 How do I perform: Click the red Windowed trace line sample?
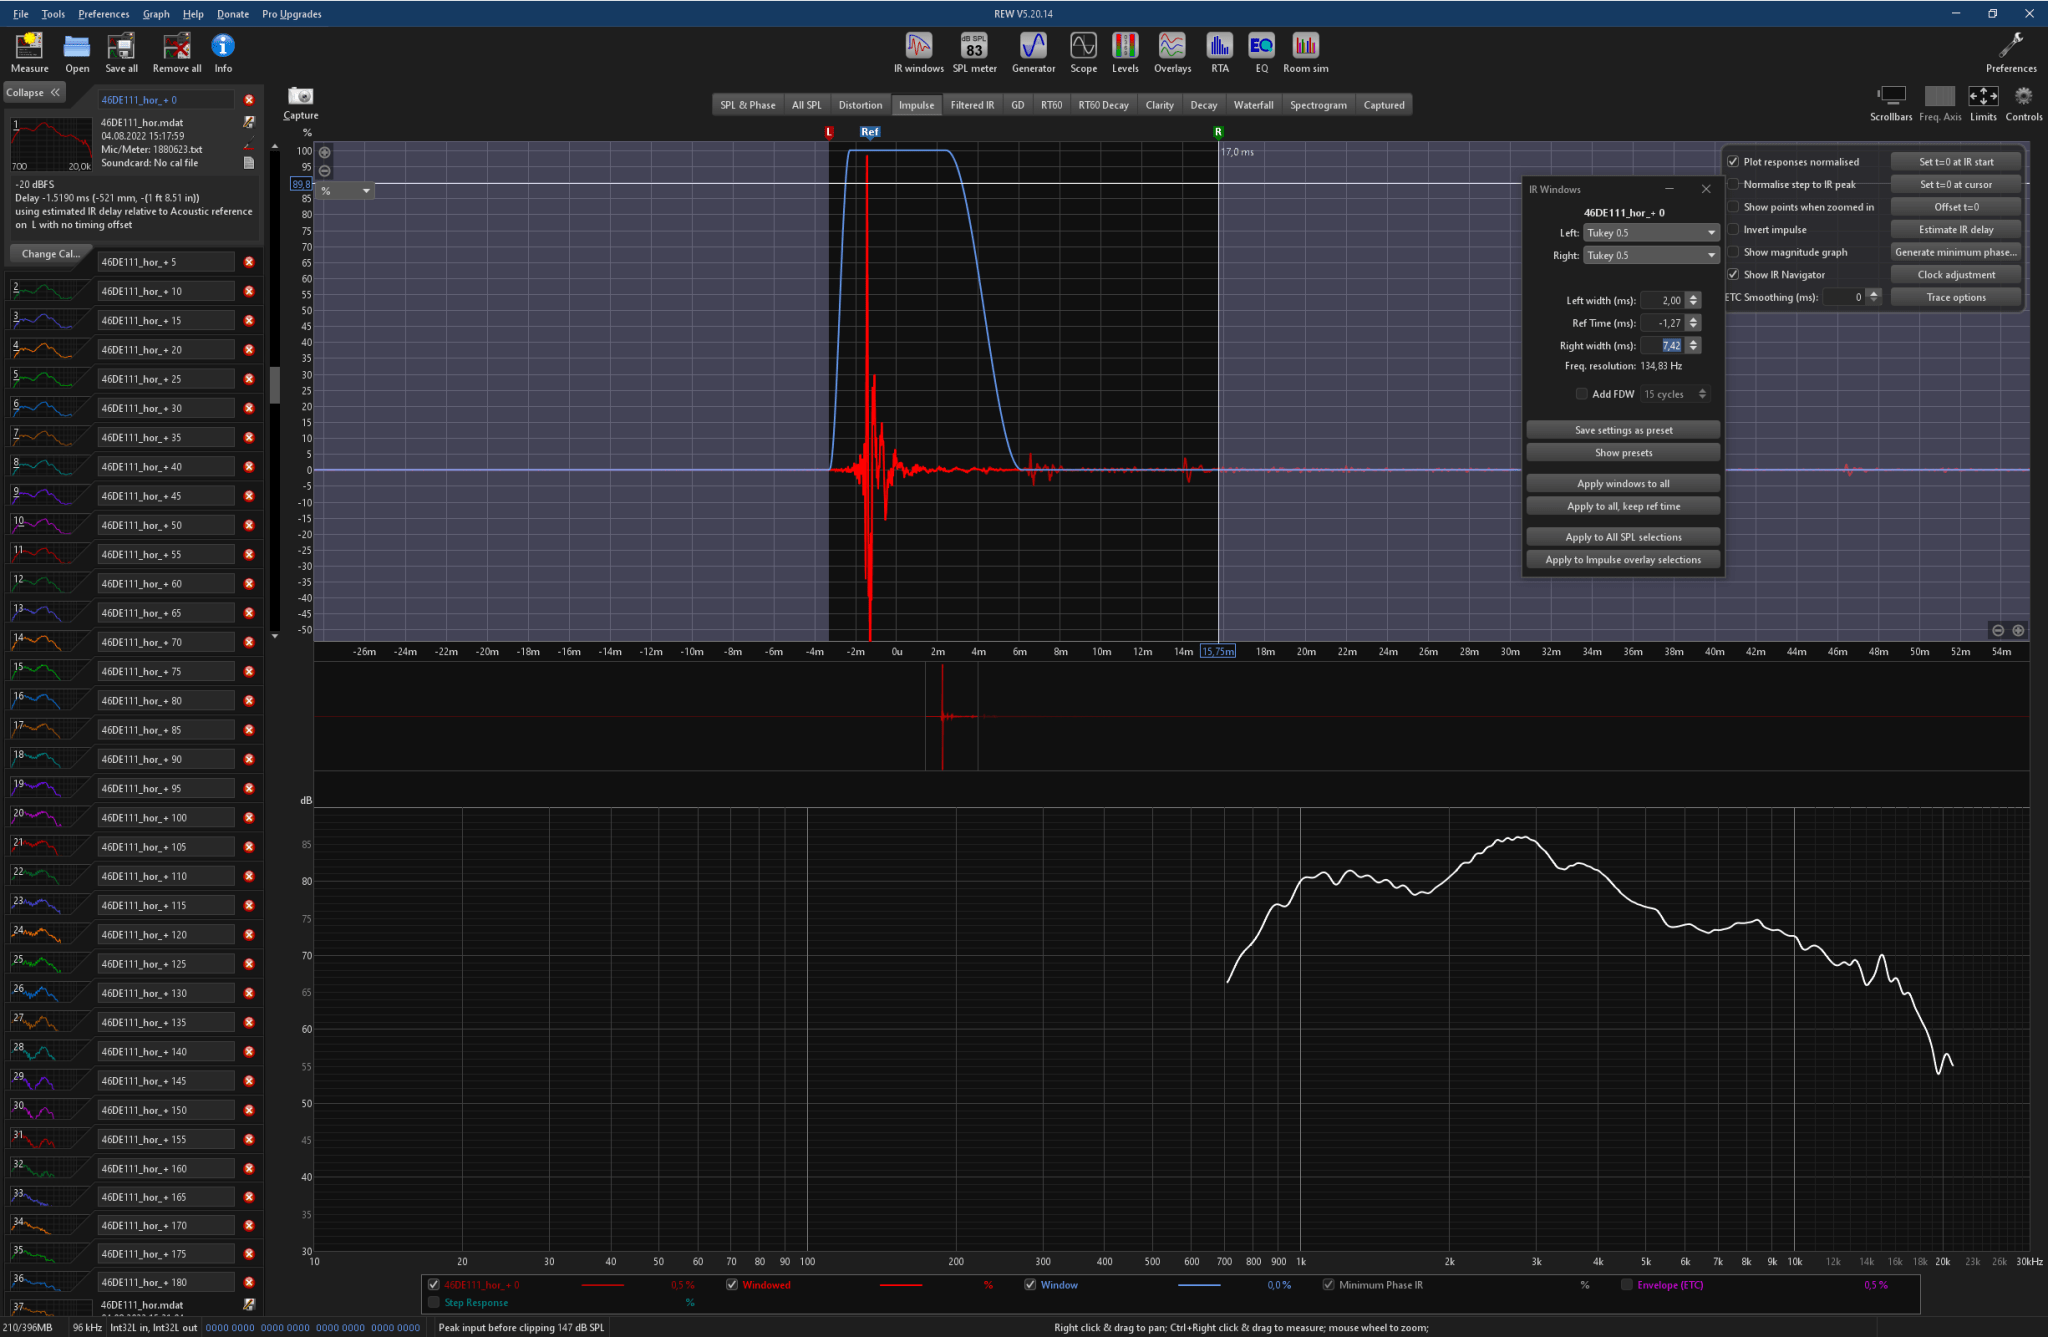coord(901,1285)
